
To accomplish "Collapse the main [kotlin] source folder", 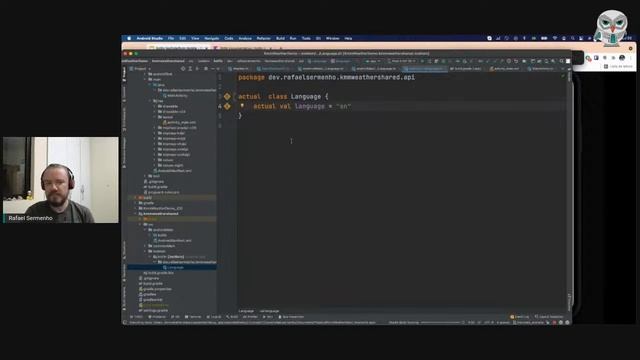I will click(150, 257).
